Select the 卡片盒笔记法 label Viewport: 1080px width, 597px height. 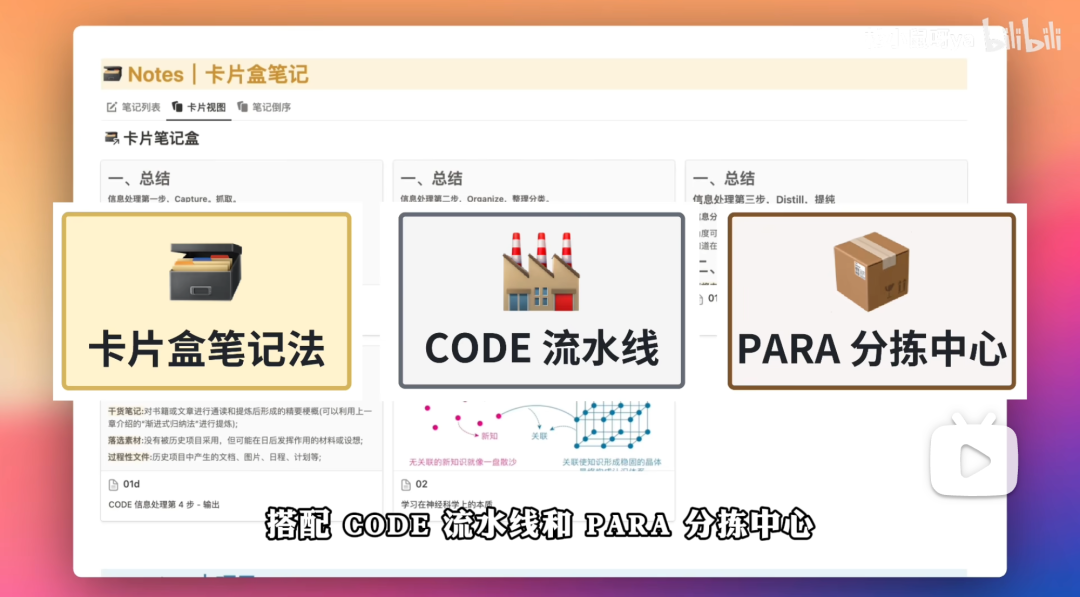click(207, 349)
